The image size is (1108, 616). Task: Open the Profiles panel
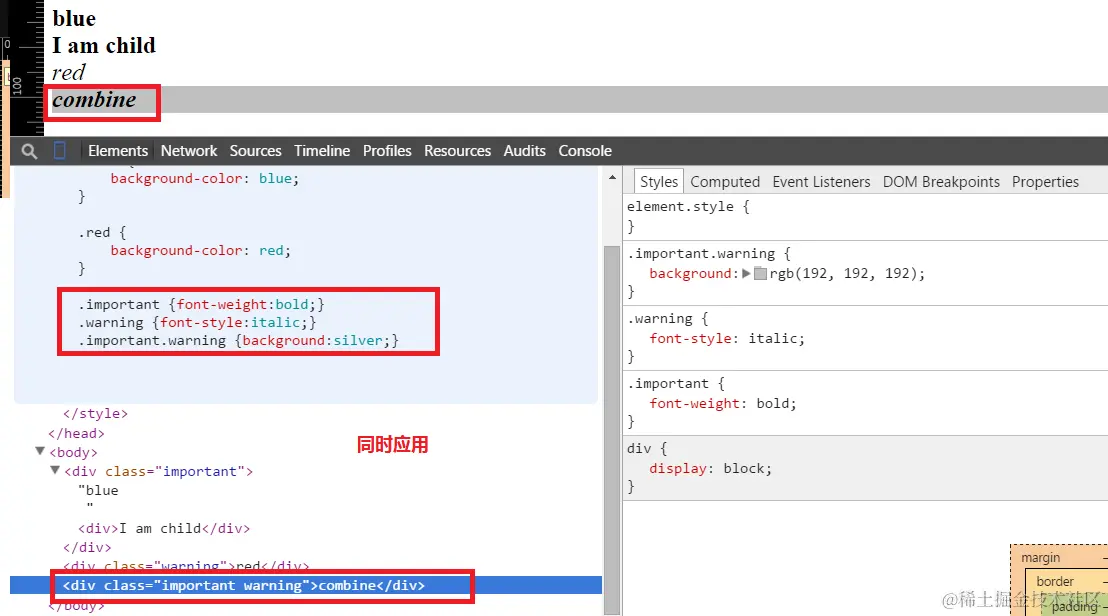coord(387,150)
